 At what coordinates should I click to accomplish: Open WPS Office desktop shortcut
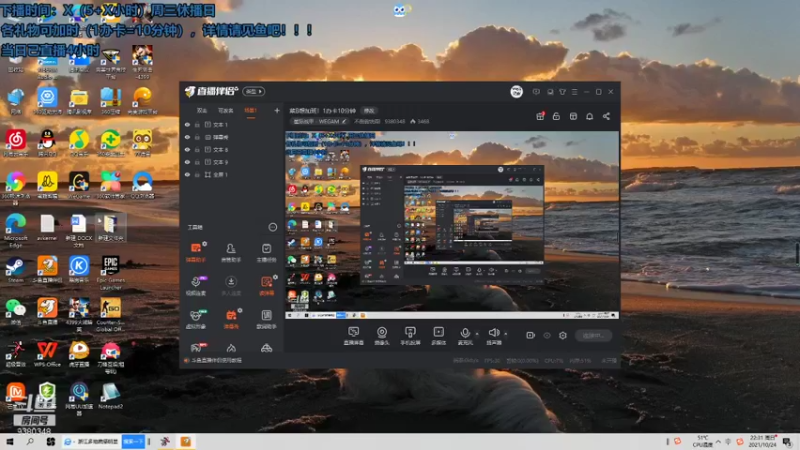pyautogui.click(x=47, y=354)
